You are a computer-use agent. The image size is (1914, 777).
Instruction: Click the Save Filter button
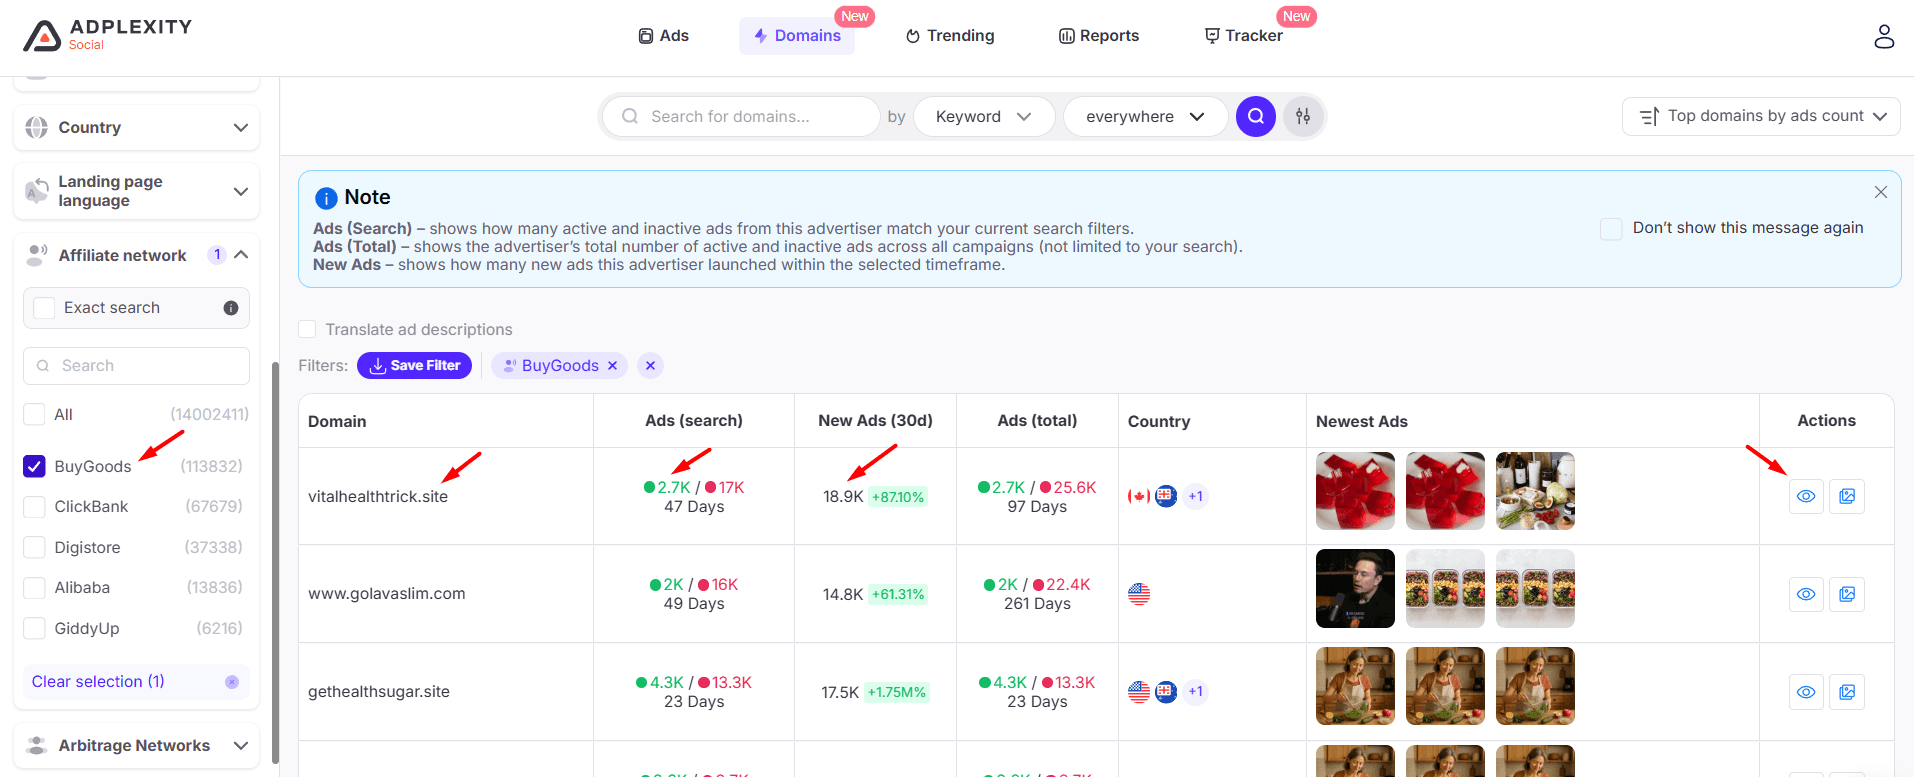click(x=414, y=366)
